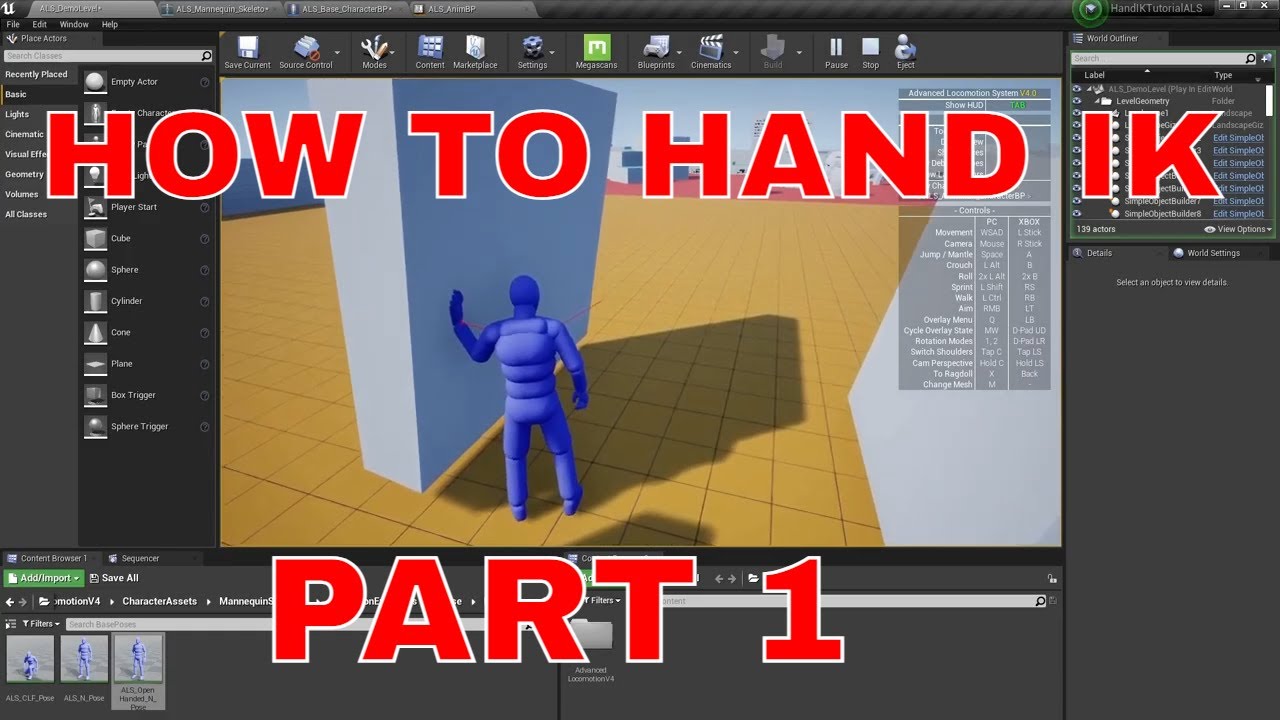
Task: Open the Edit menu
Action: [x=40, y=24]
